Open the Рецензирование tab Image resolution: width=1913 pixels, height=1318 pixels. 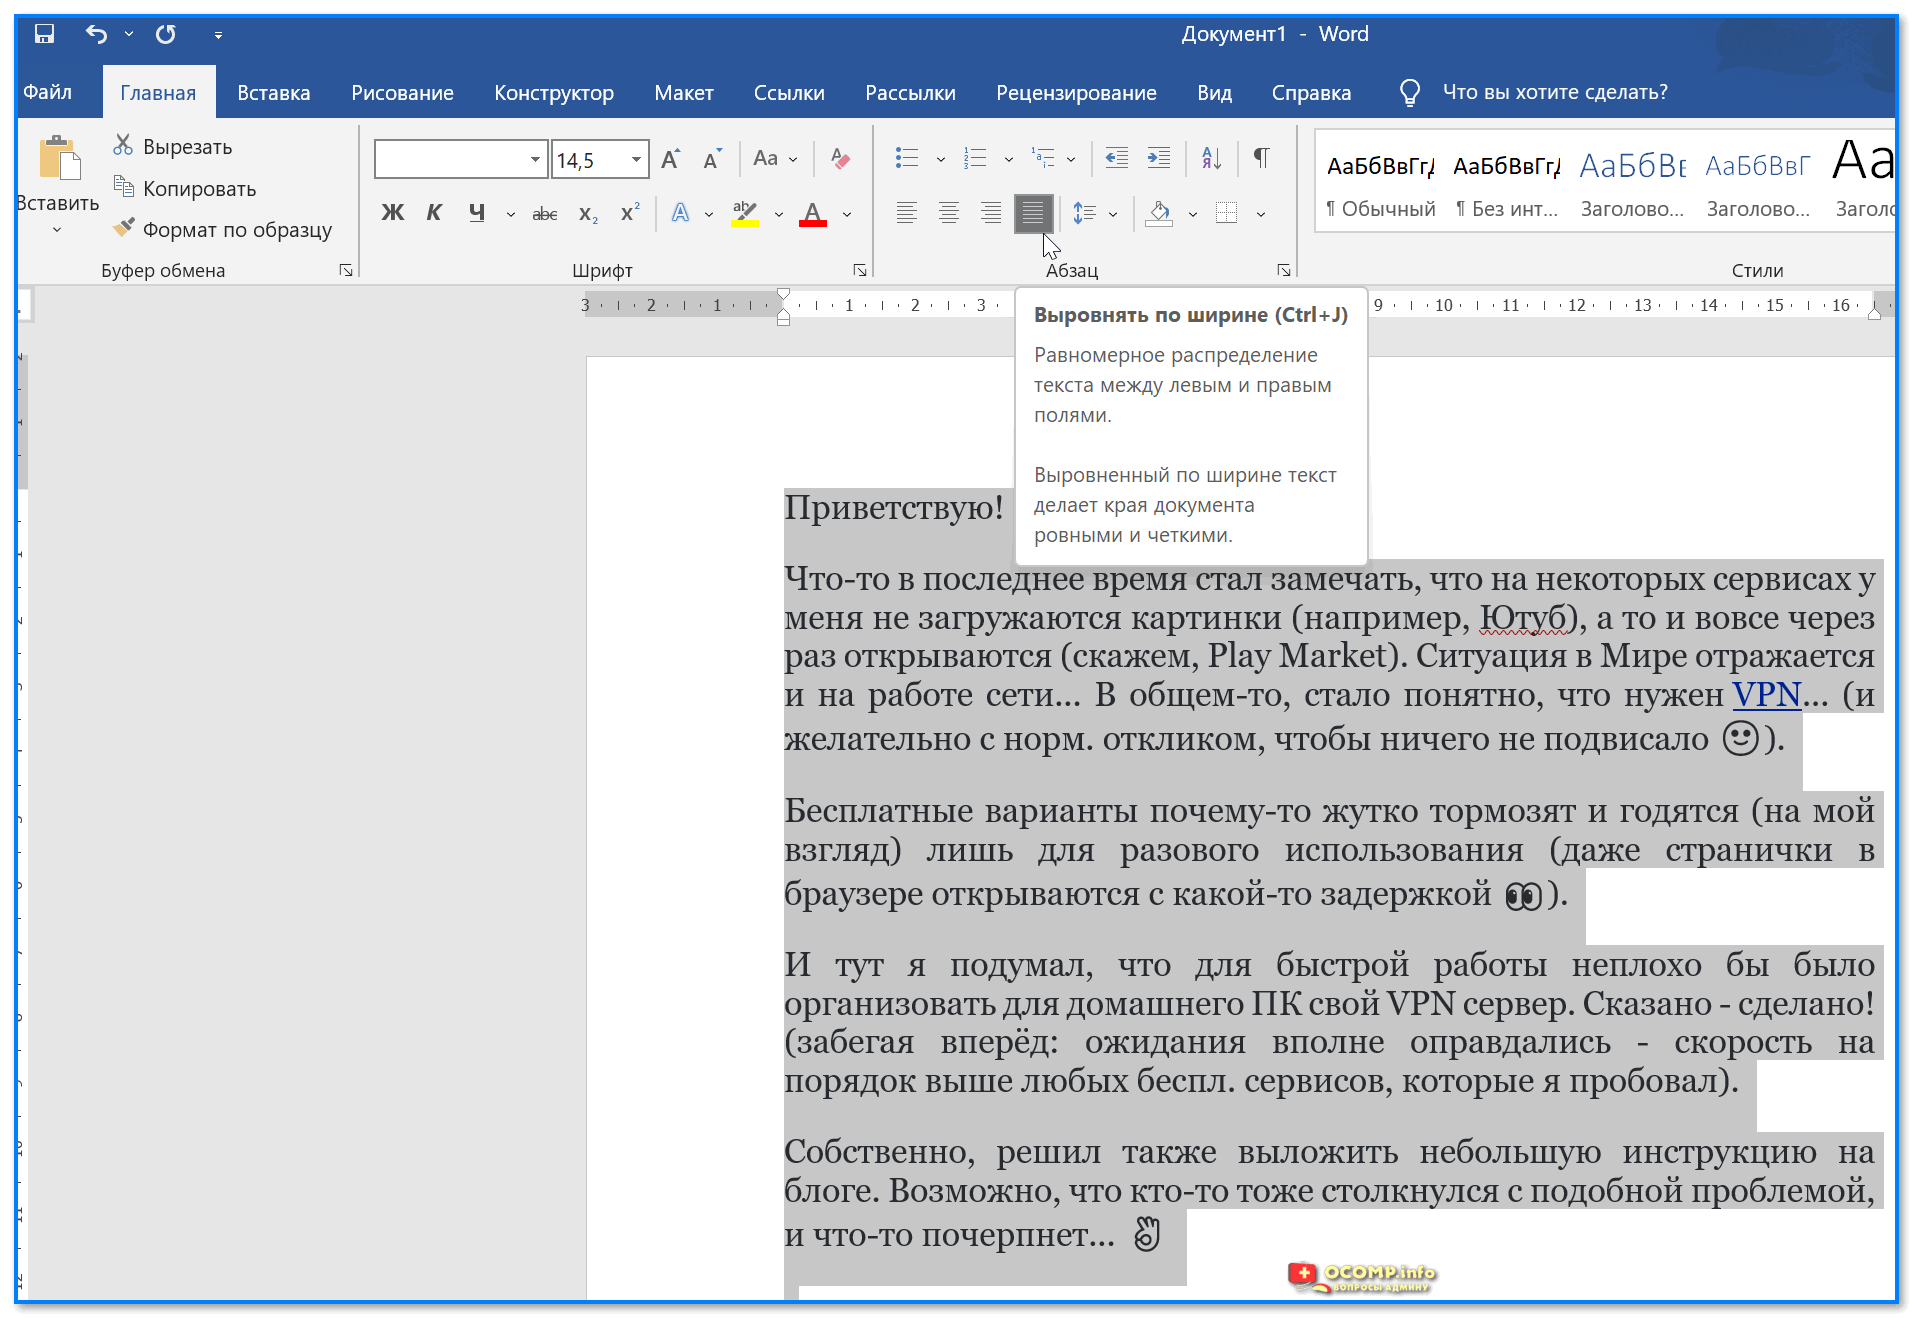tap(1076, 92)
